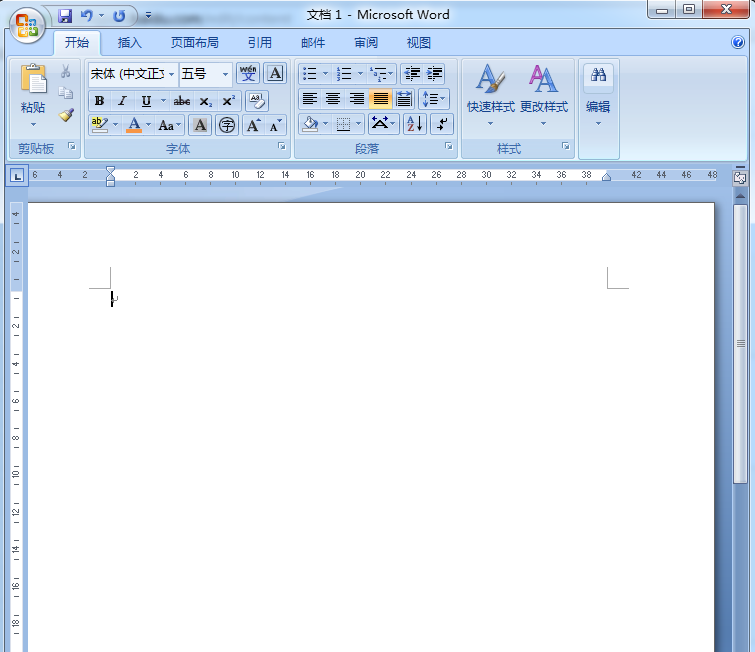Screen dimensions: 755x652
Task: Apply borders to the paragraph
Action: pyautogui.click(x=343, y=124)
